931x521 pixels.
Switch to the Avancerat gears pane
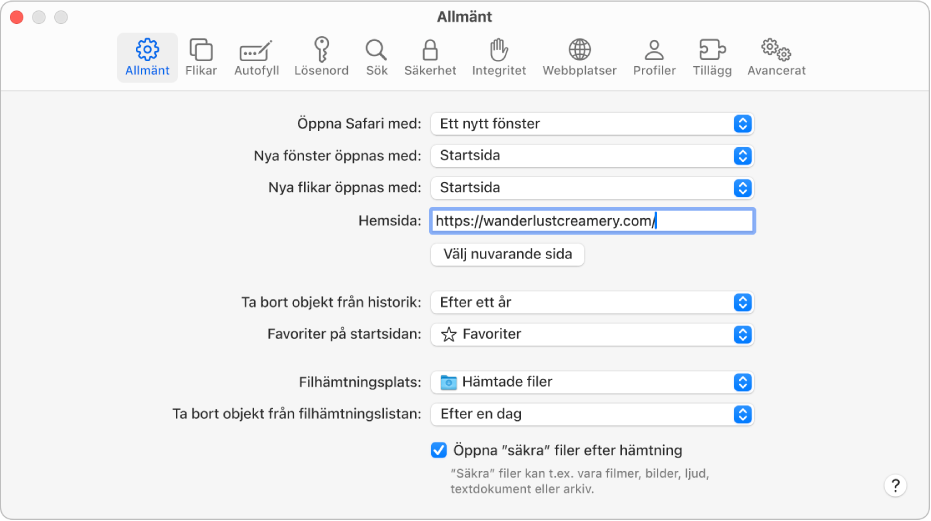(776, 57)
